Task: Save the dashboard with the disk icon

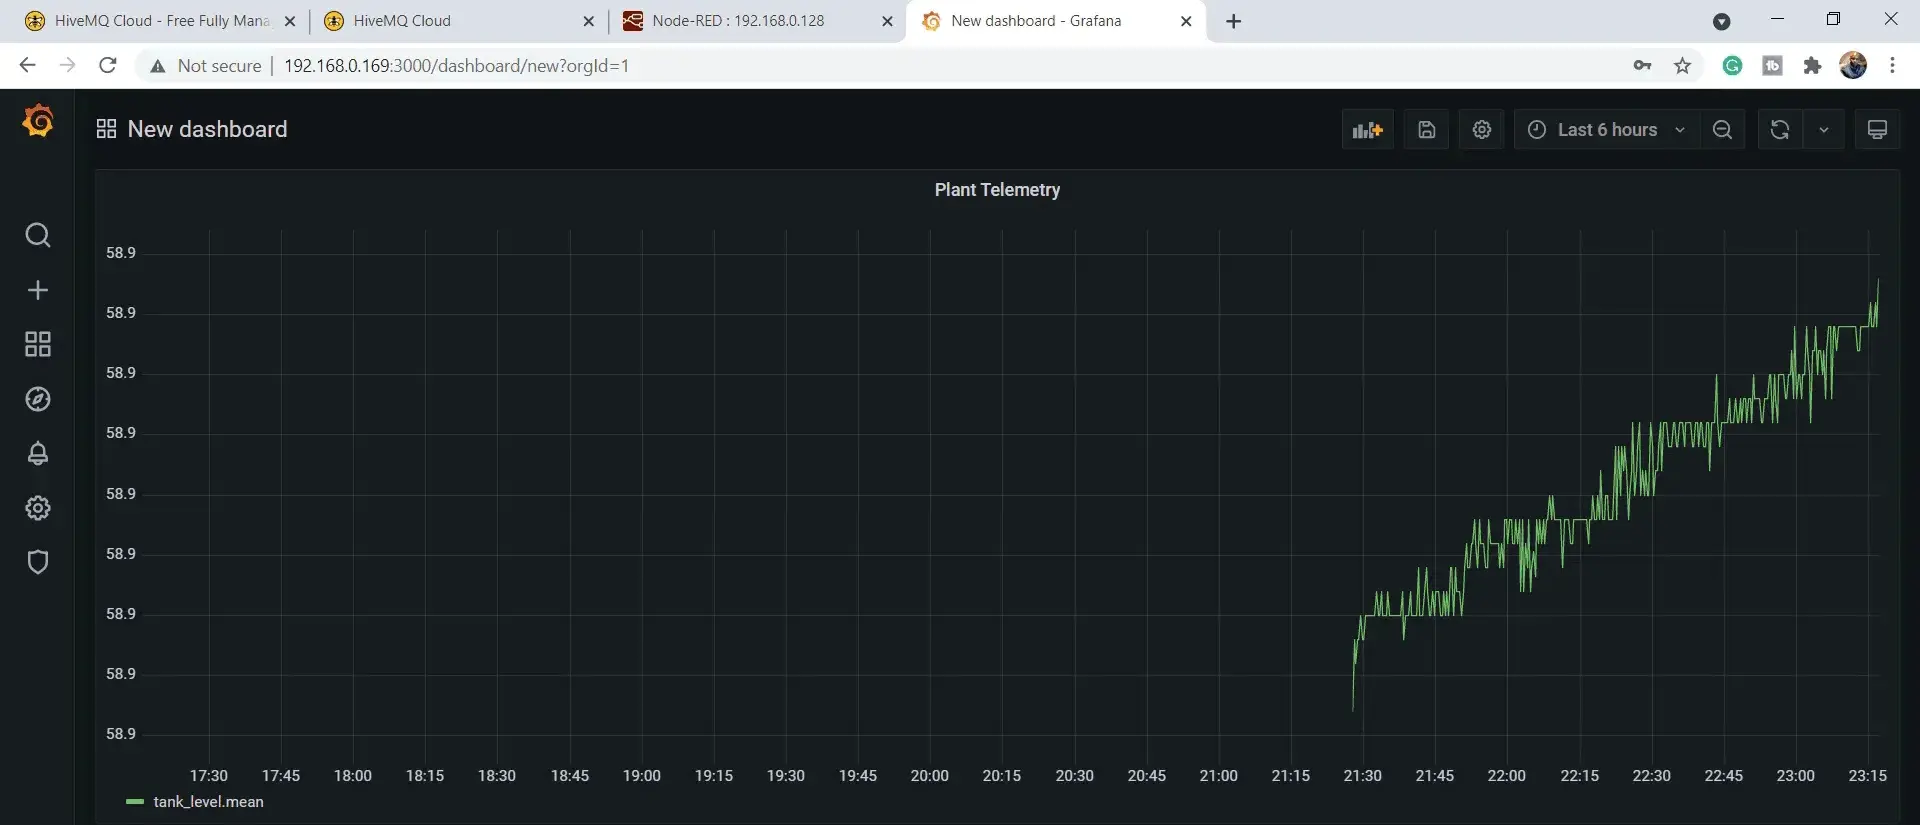Action: point(1427,130)
